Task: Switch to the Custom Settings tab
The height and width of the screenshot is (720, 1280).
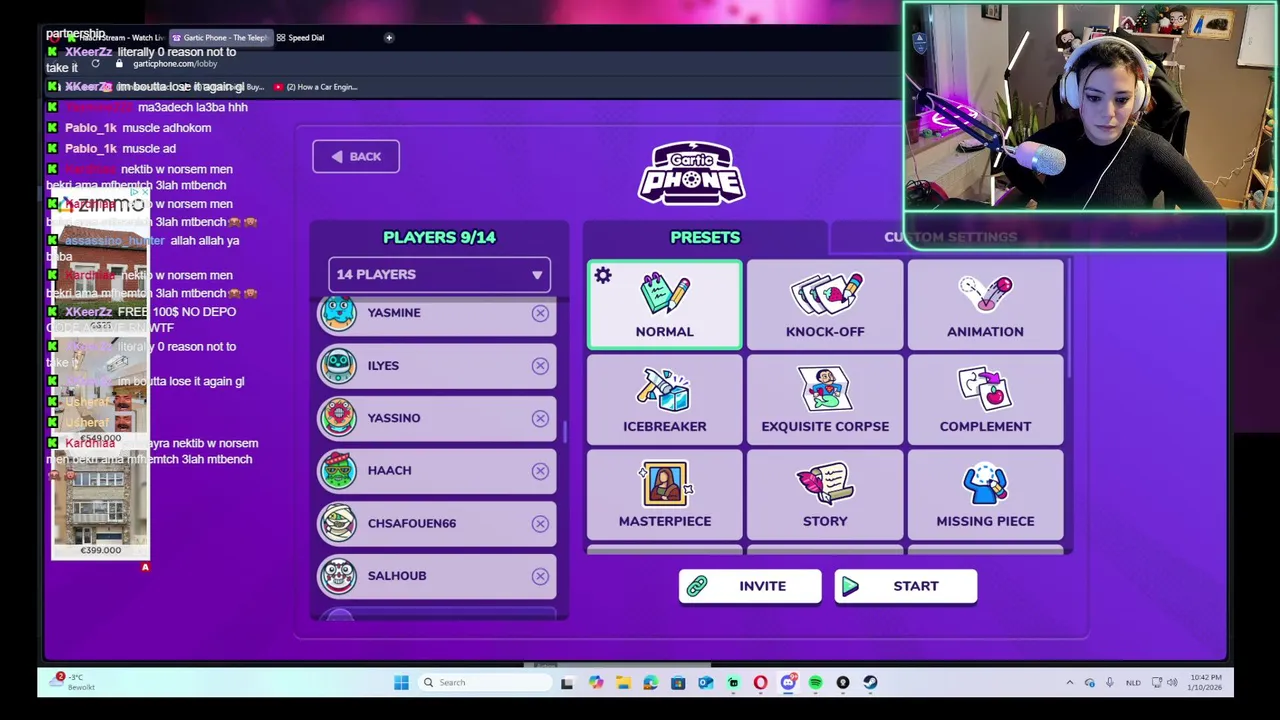Action: click(950, 237)
